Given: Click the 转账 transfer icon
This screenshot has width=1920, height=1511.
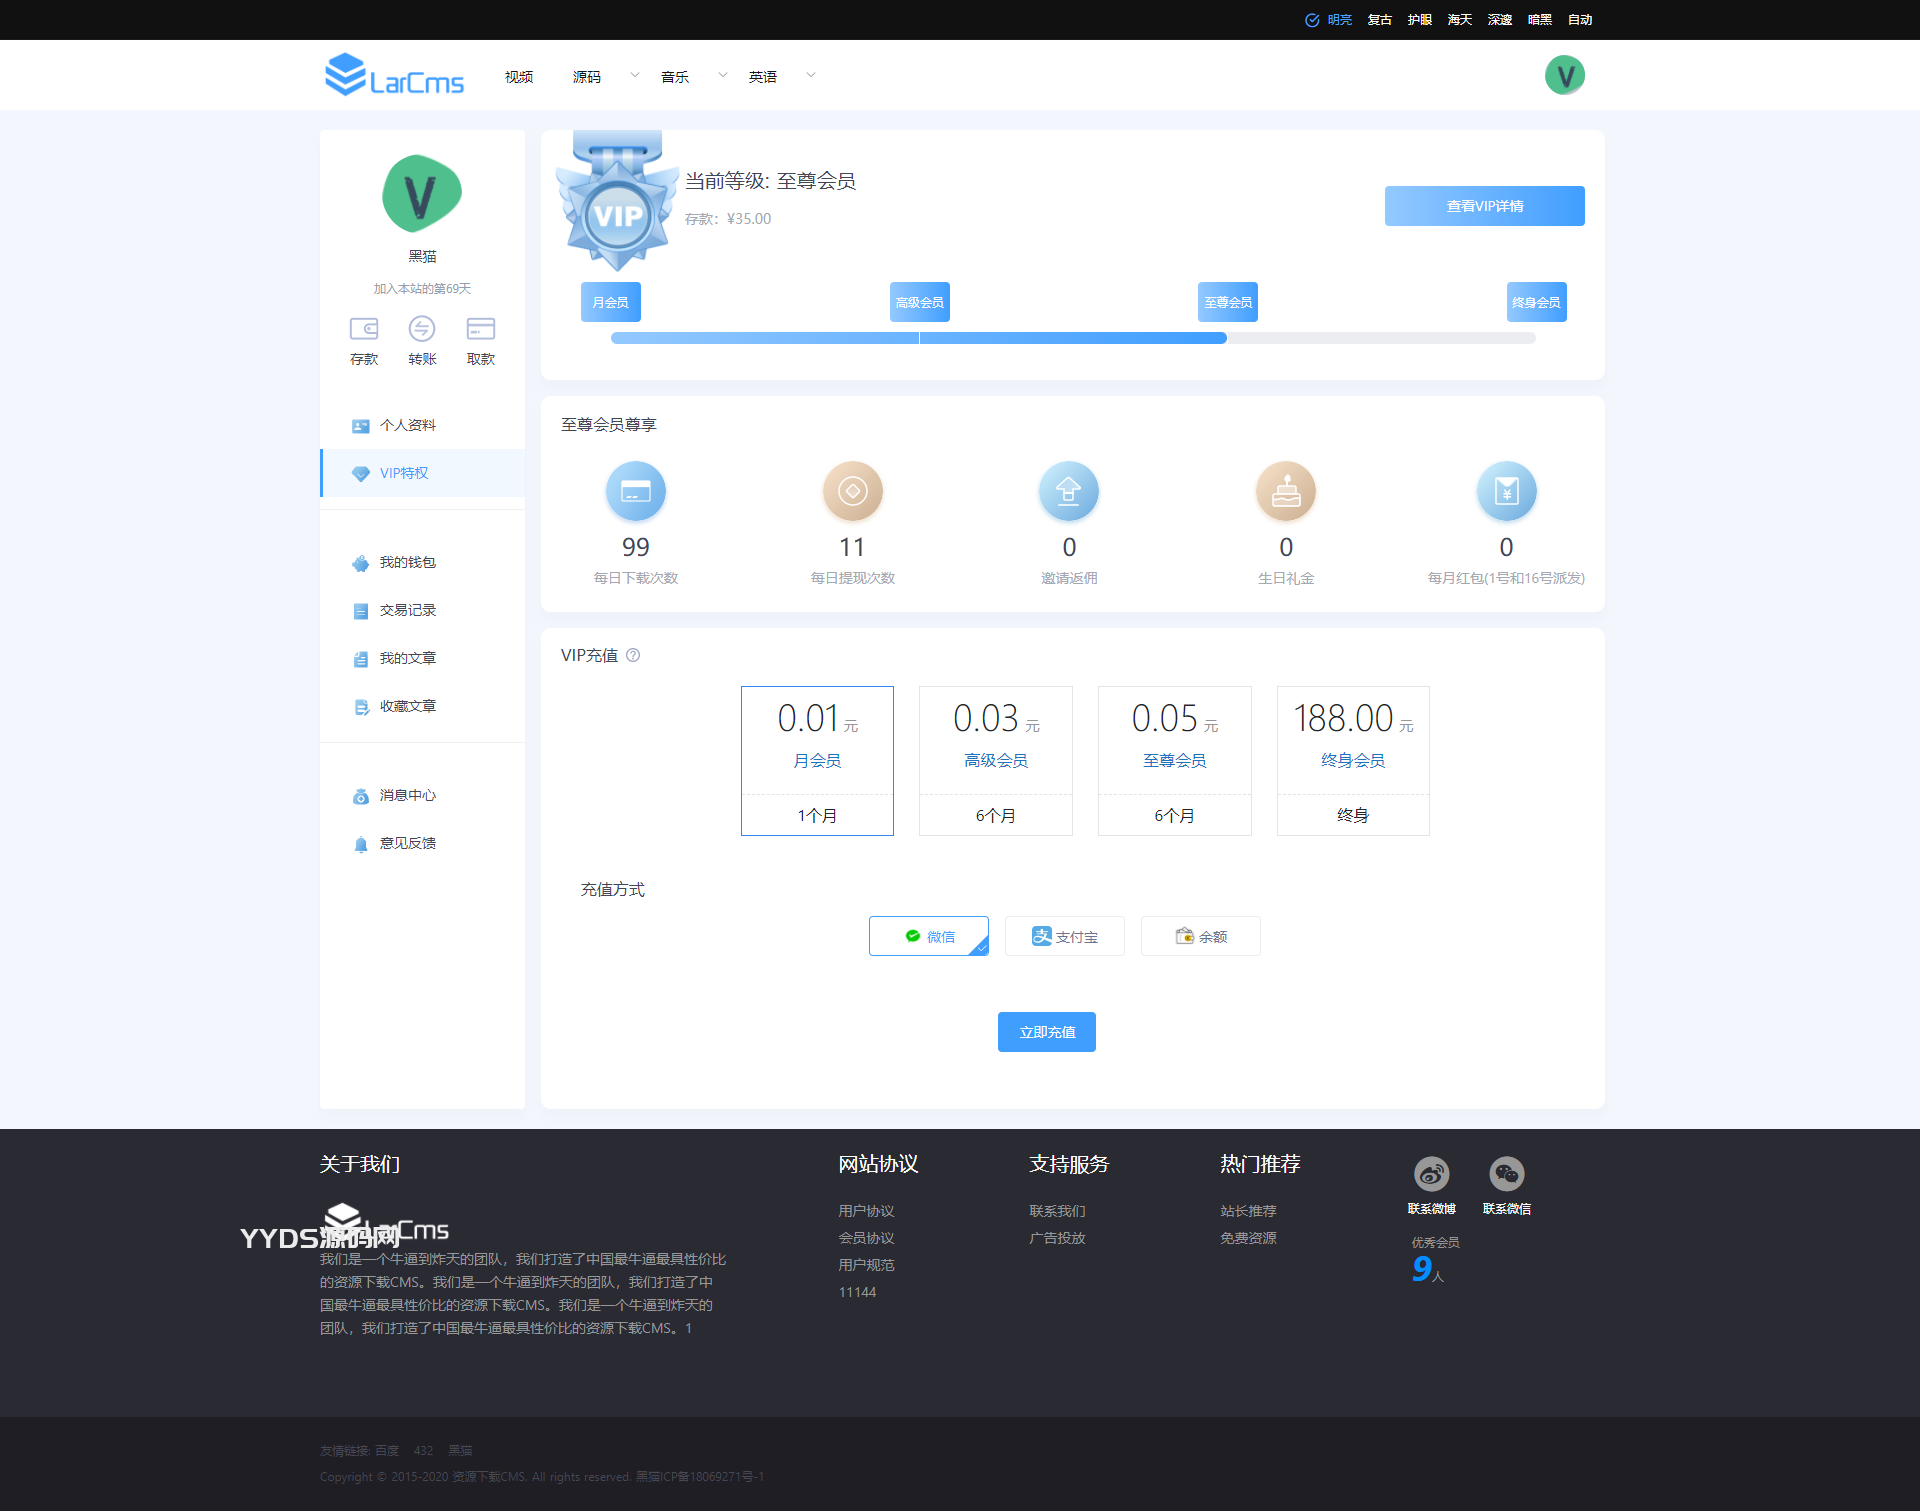Looking at the screenshot, I should (x=422, y=329).
